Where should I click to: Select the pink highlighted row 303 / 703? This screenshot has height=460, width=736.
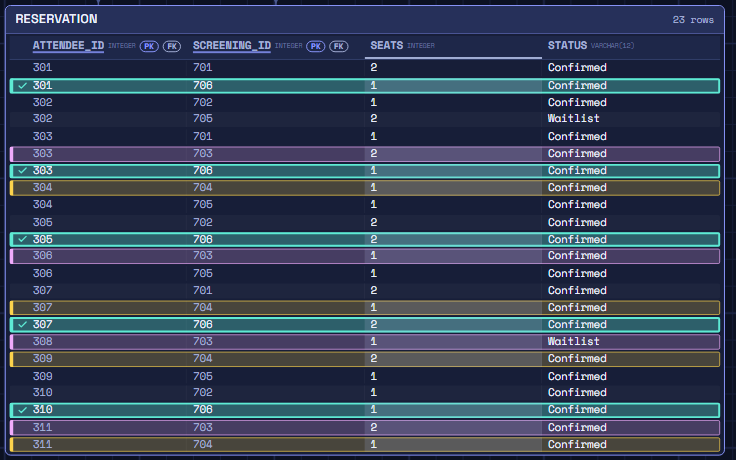[x=365, y=153]
